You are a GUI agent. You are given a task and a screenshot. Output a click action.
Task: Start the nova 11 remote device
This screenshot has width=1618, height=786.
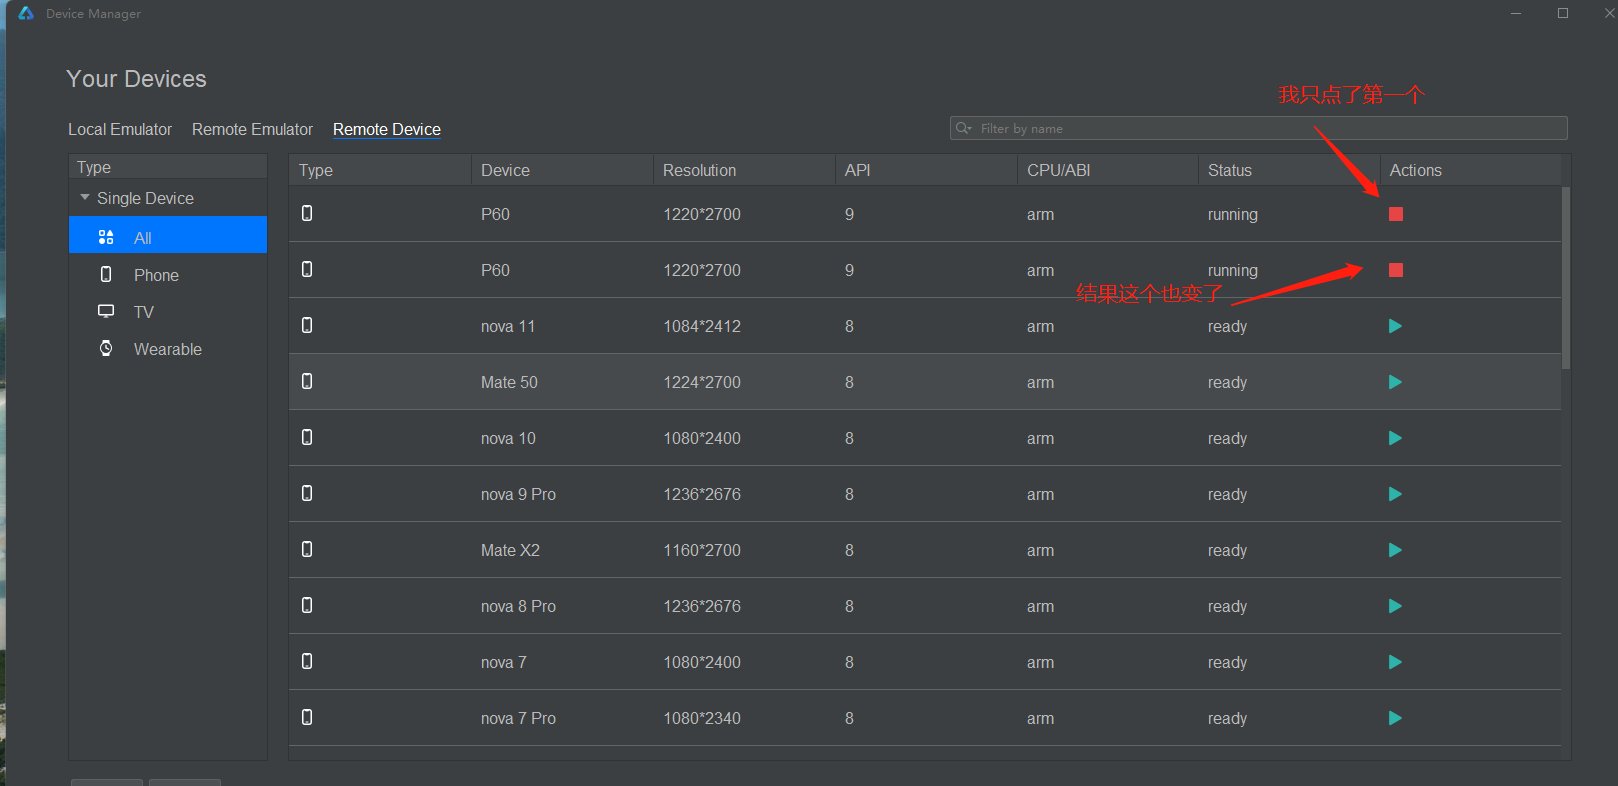[x=1395, y=326]
